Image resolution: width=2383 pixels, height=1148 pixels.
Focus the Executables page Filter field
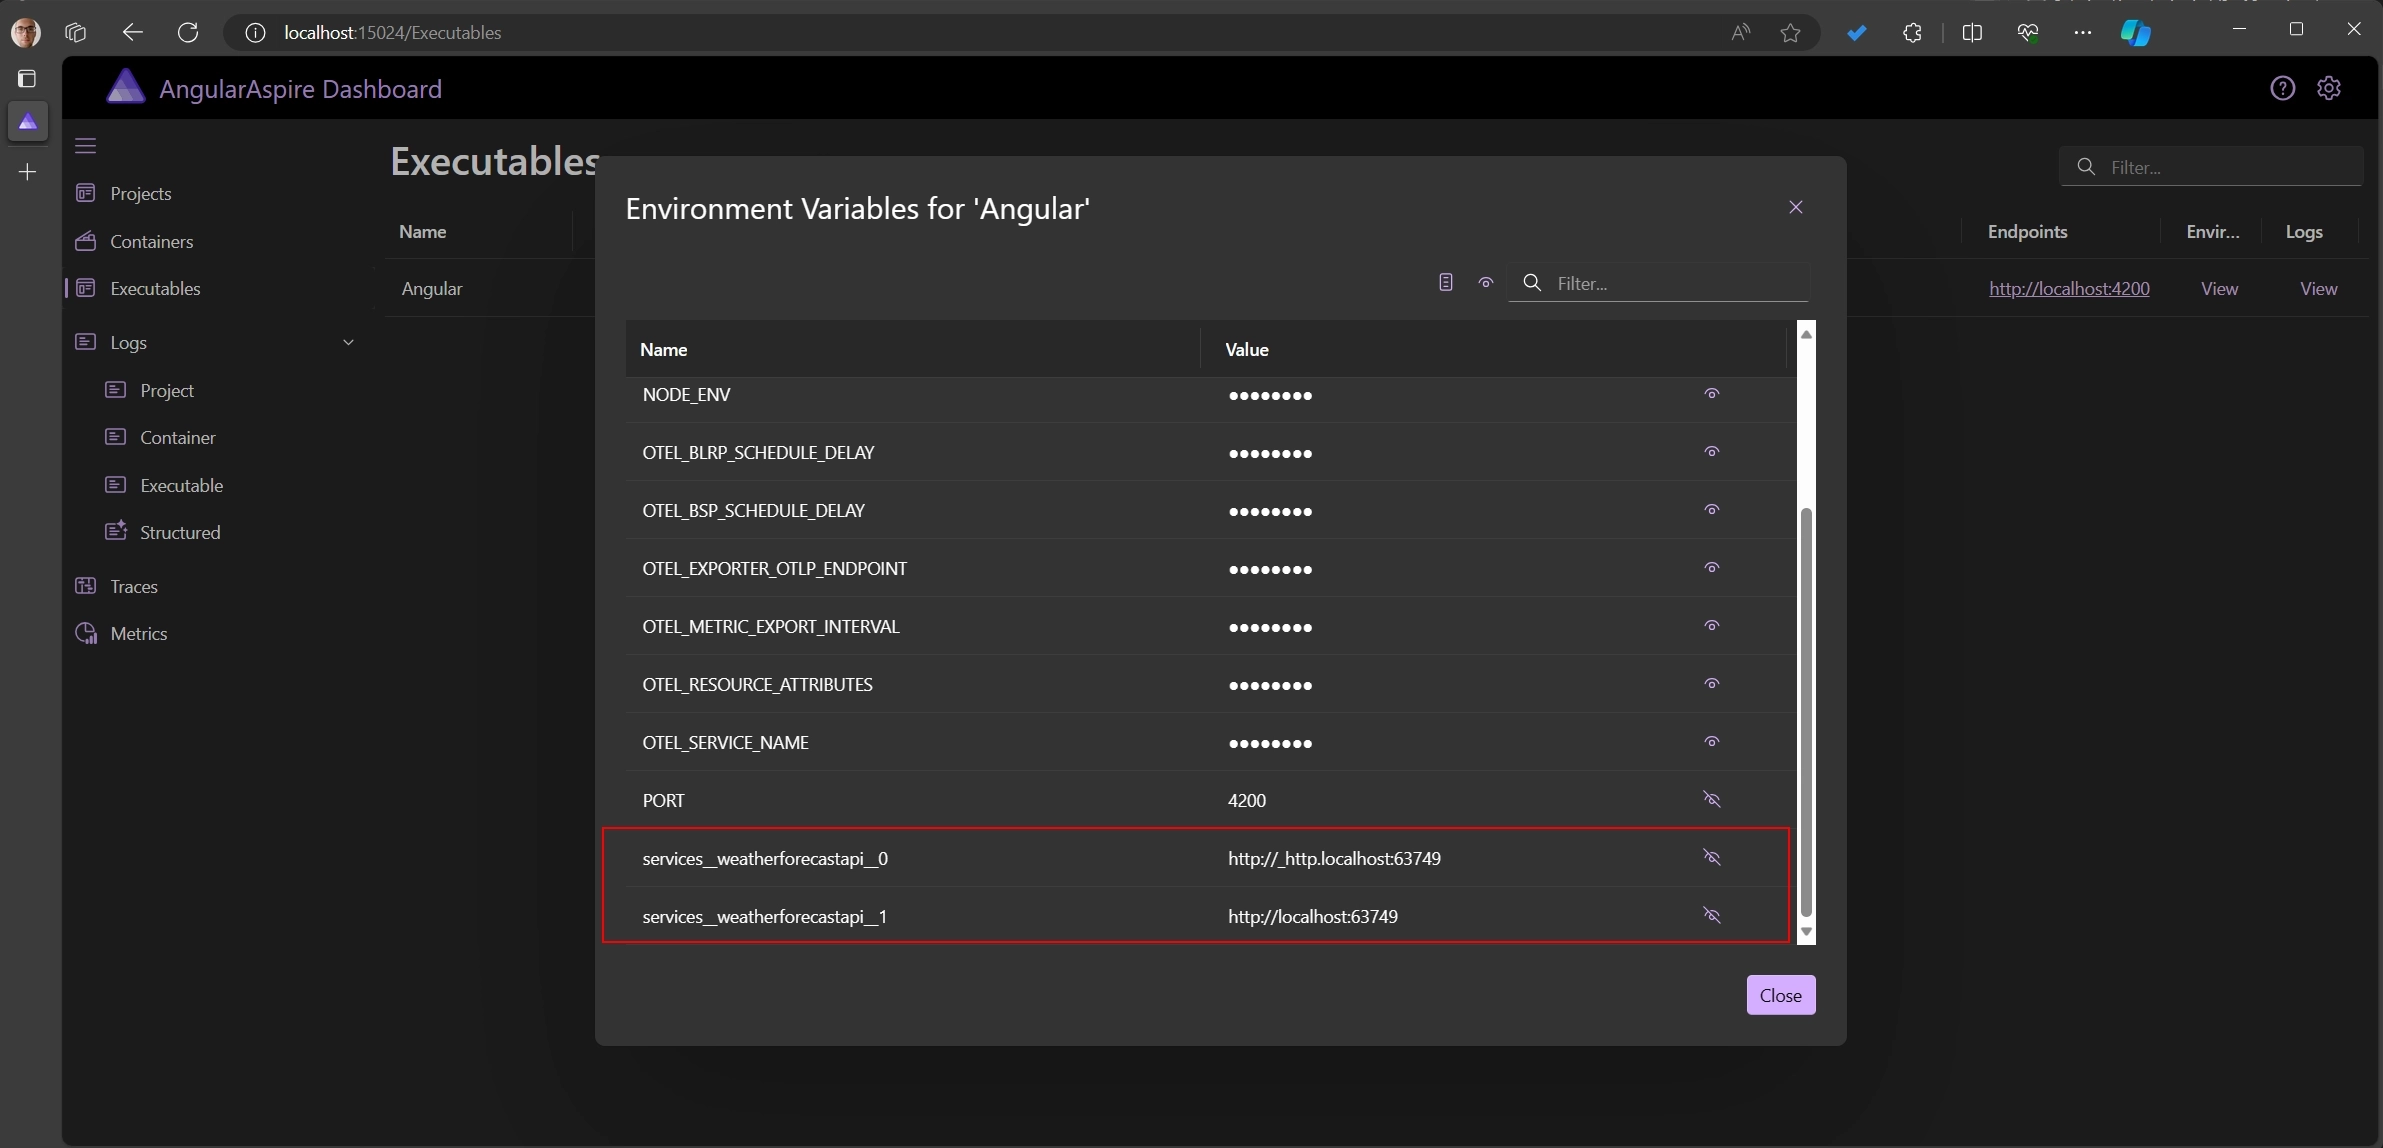coord(2211,167)
